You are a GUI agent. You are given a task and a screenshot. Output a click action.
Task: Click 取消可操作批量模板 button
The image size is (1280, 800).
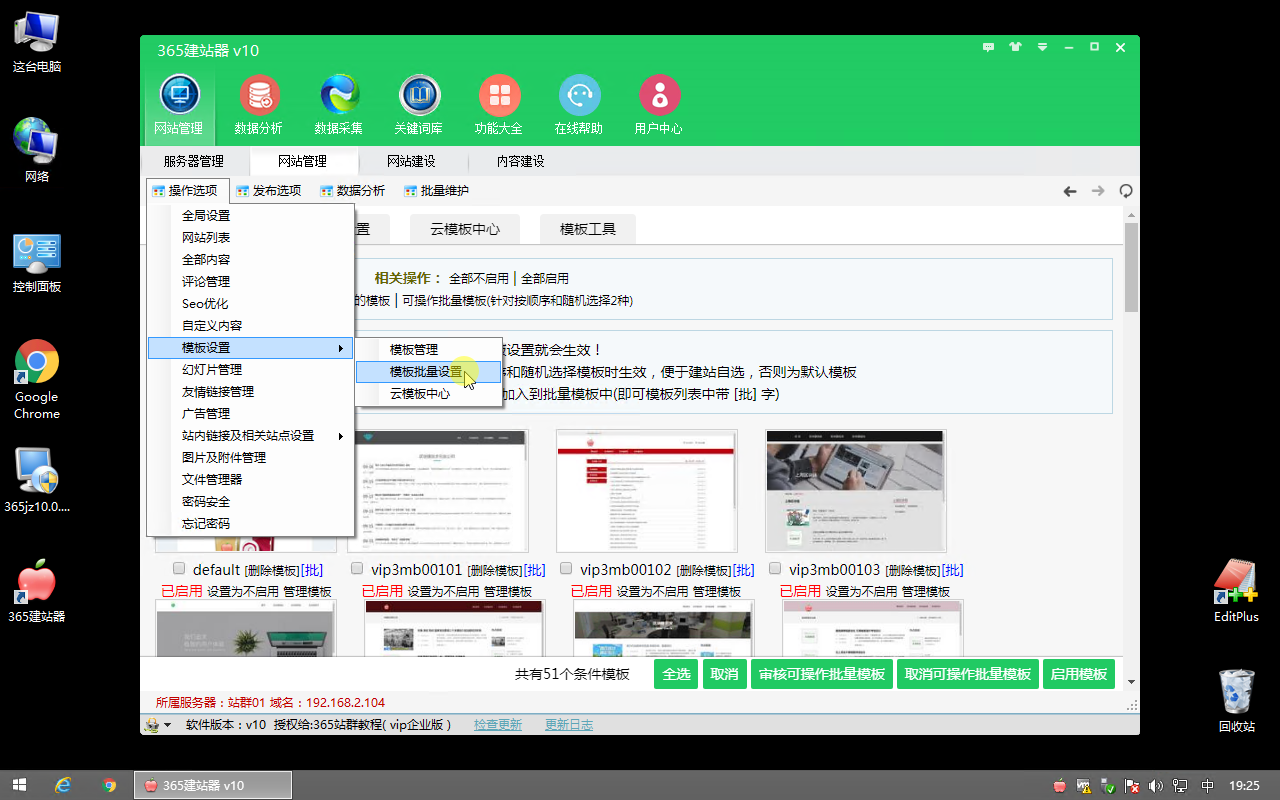(968, 674)
